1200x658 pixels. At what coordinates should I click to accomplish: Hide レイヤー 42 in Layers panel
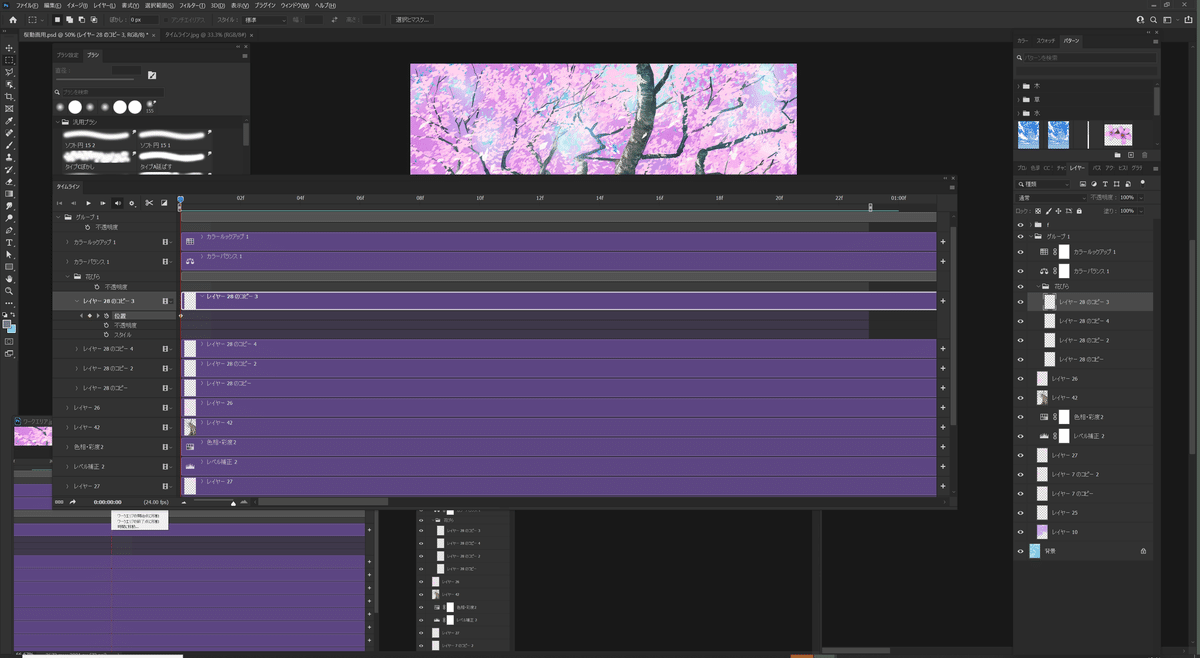coord(1021,398)
